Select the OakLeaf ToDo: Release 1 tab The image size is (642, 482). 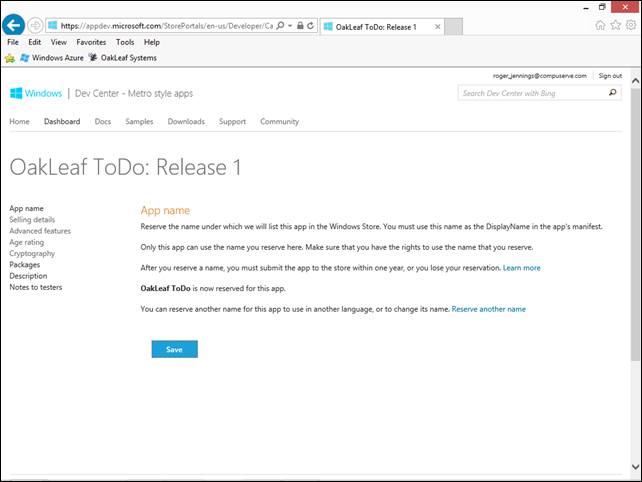click(382, 27)
